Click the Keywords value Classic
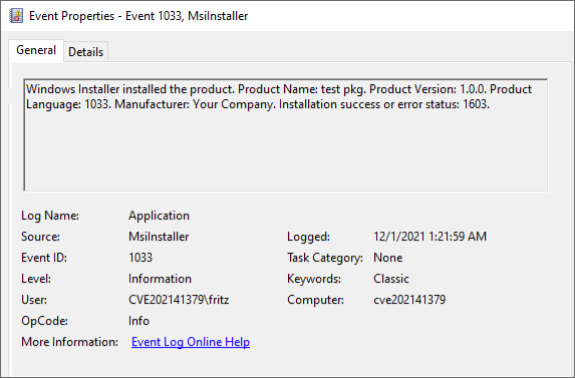Image resolution: width=575 pixels, height=378 pixels. point(391,279)
